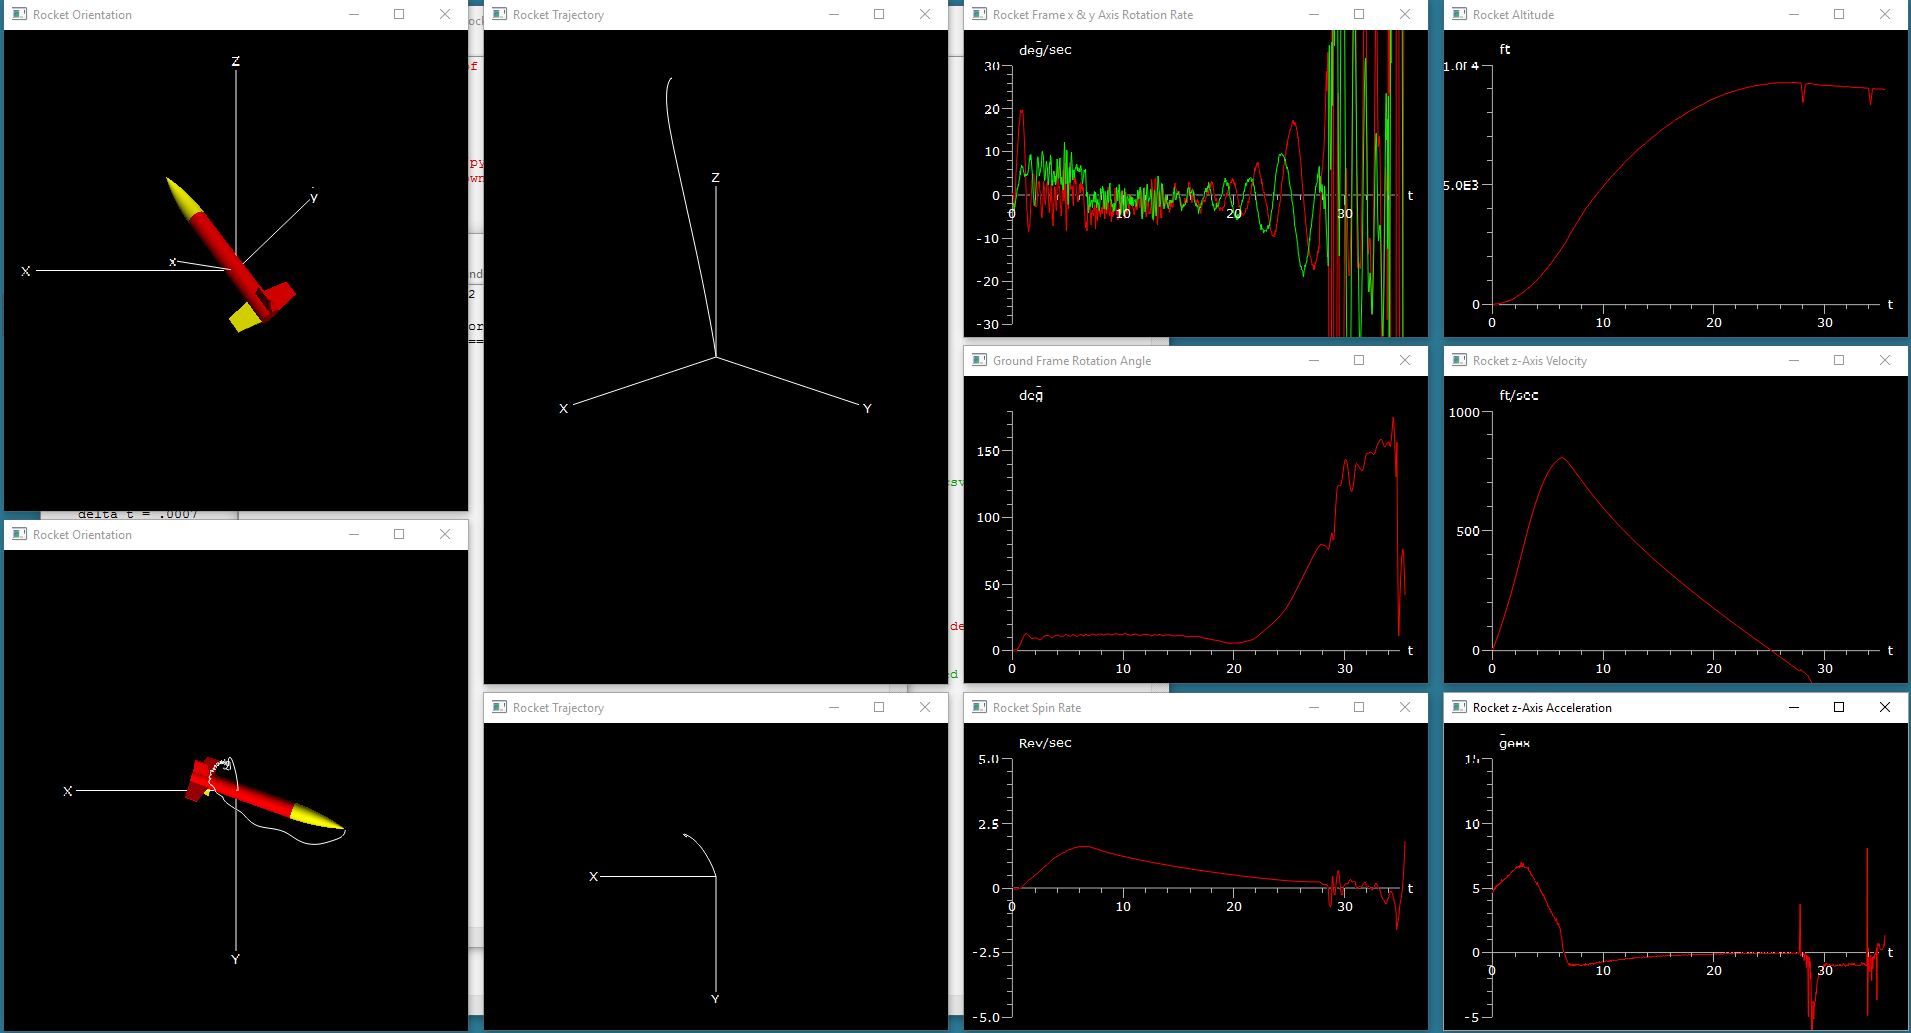Viewport: 1911px width, 1033px height.
Task: Click the Rev/sec label in Spin Rate graph
Action: [x=1044, y=743]
